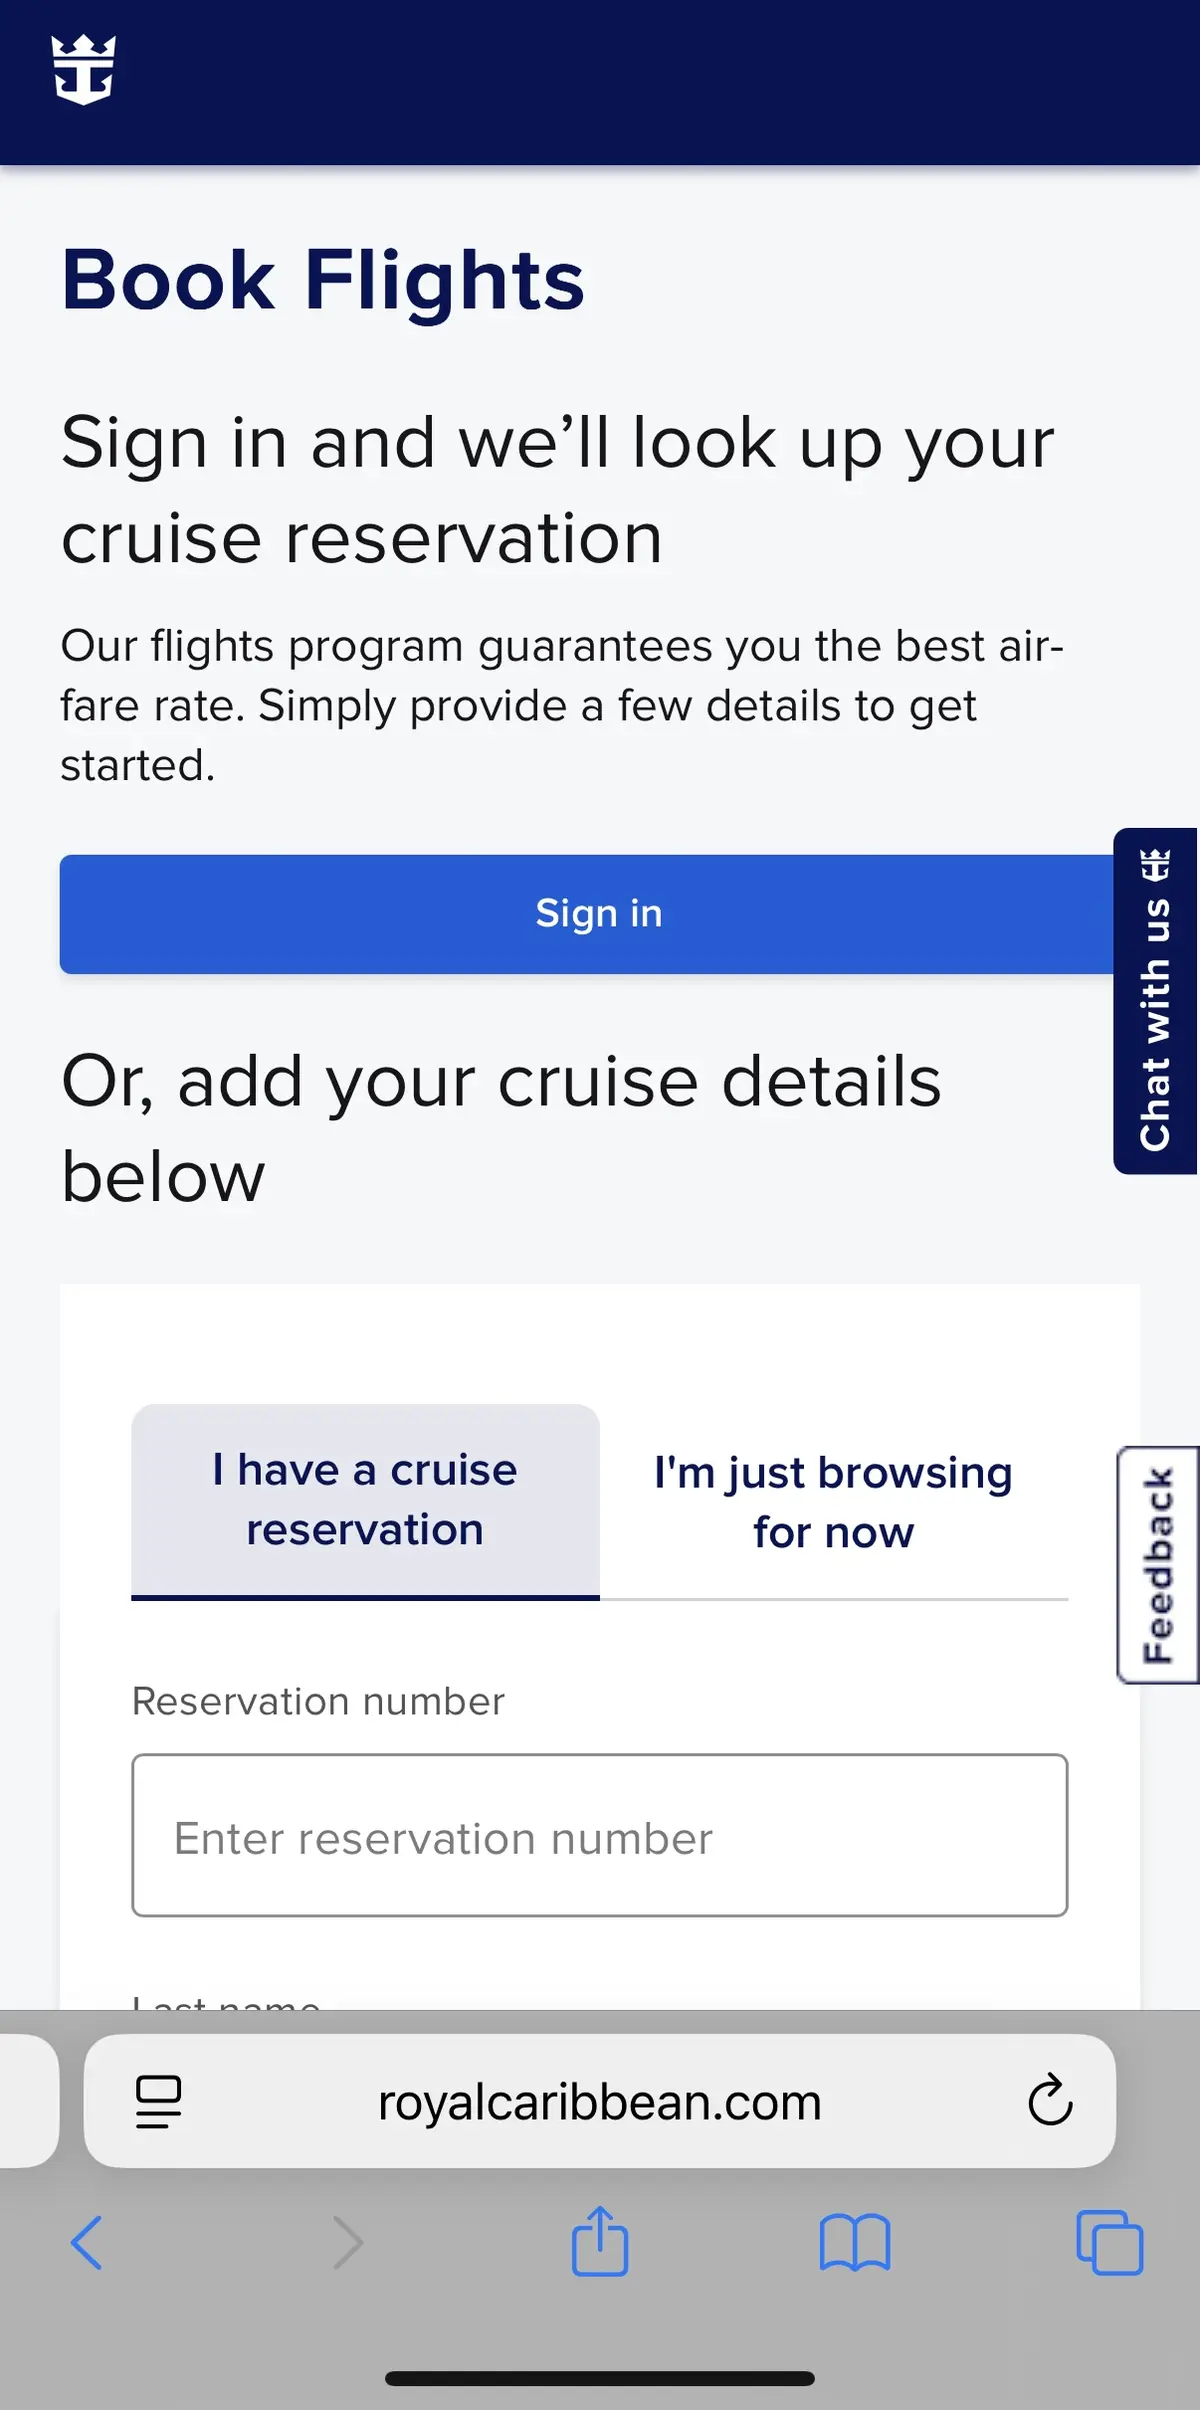Open the Feedback side tab
Image resolution: width=1200 pixels, height=2410 pixels.
(x=1157, y=1565)
